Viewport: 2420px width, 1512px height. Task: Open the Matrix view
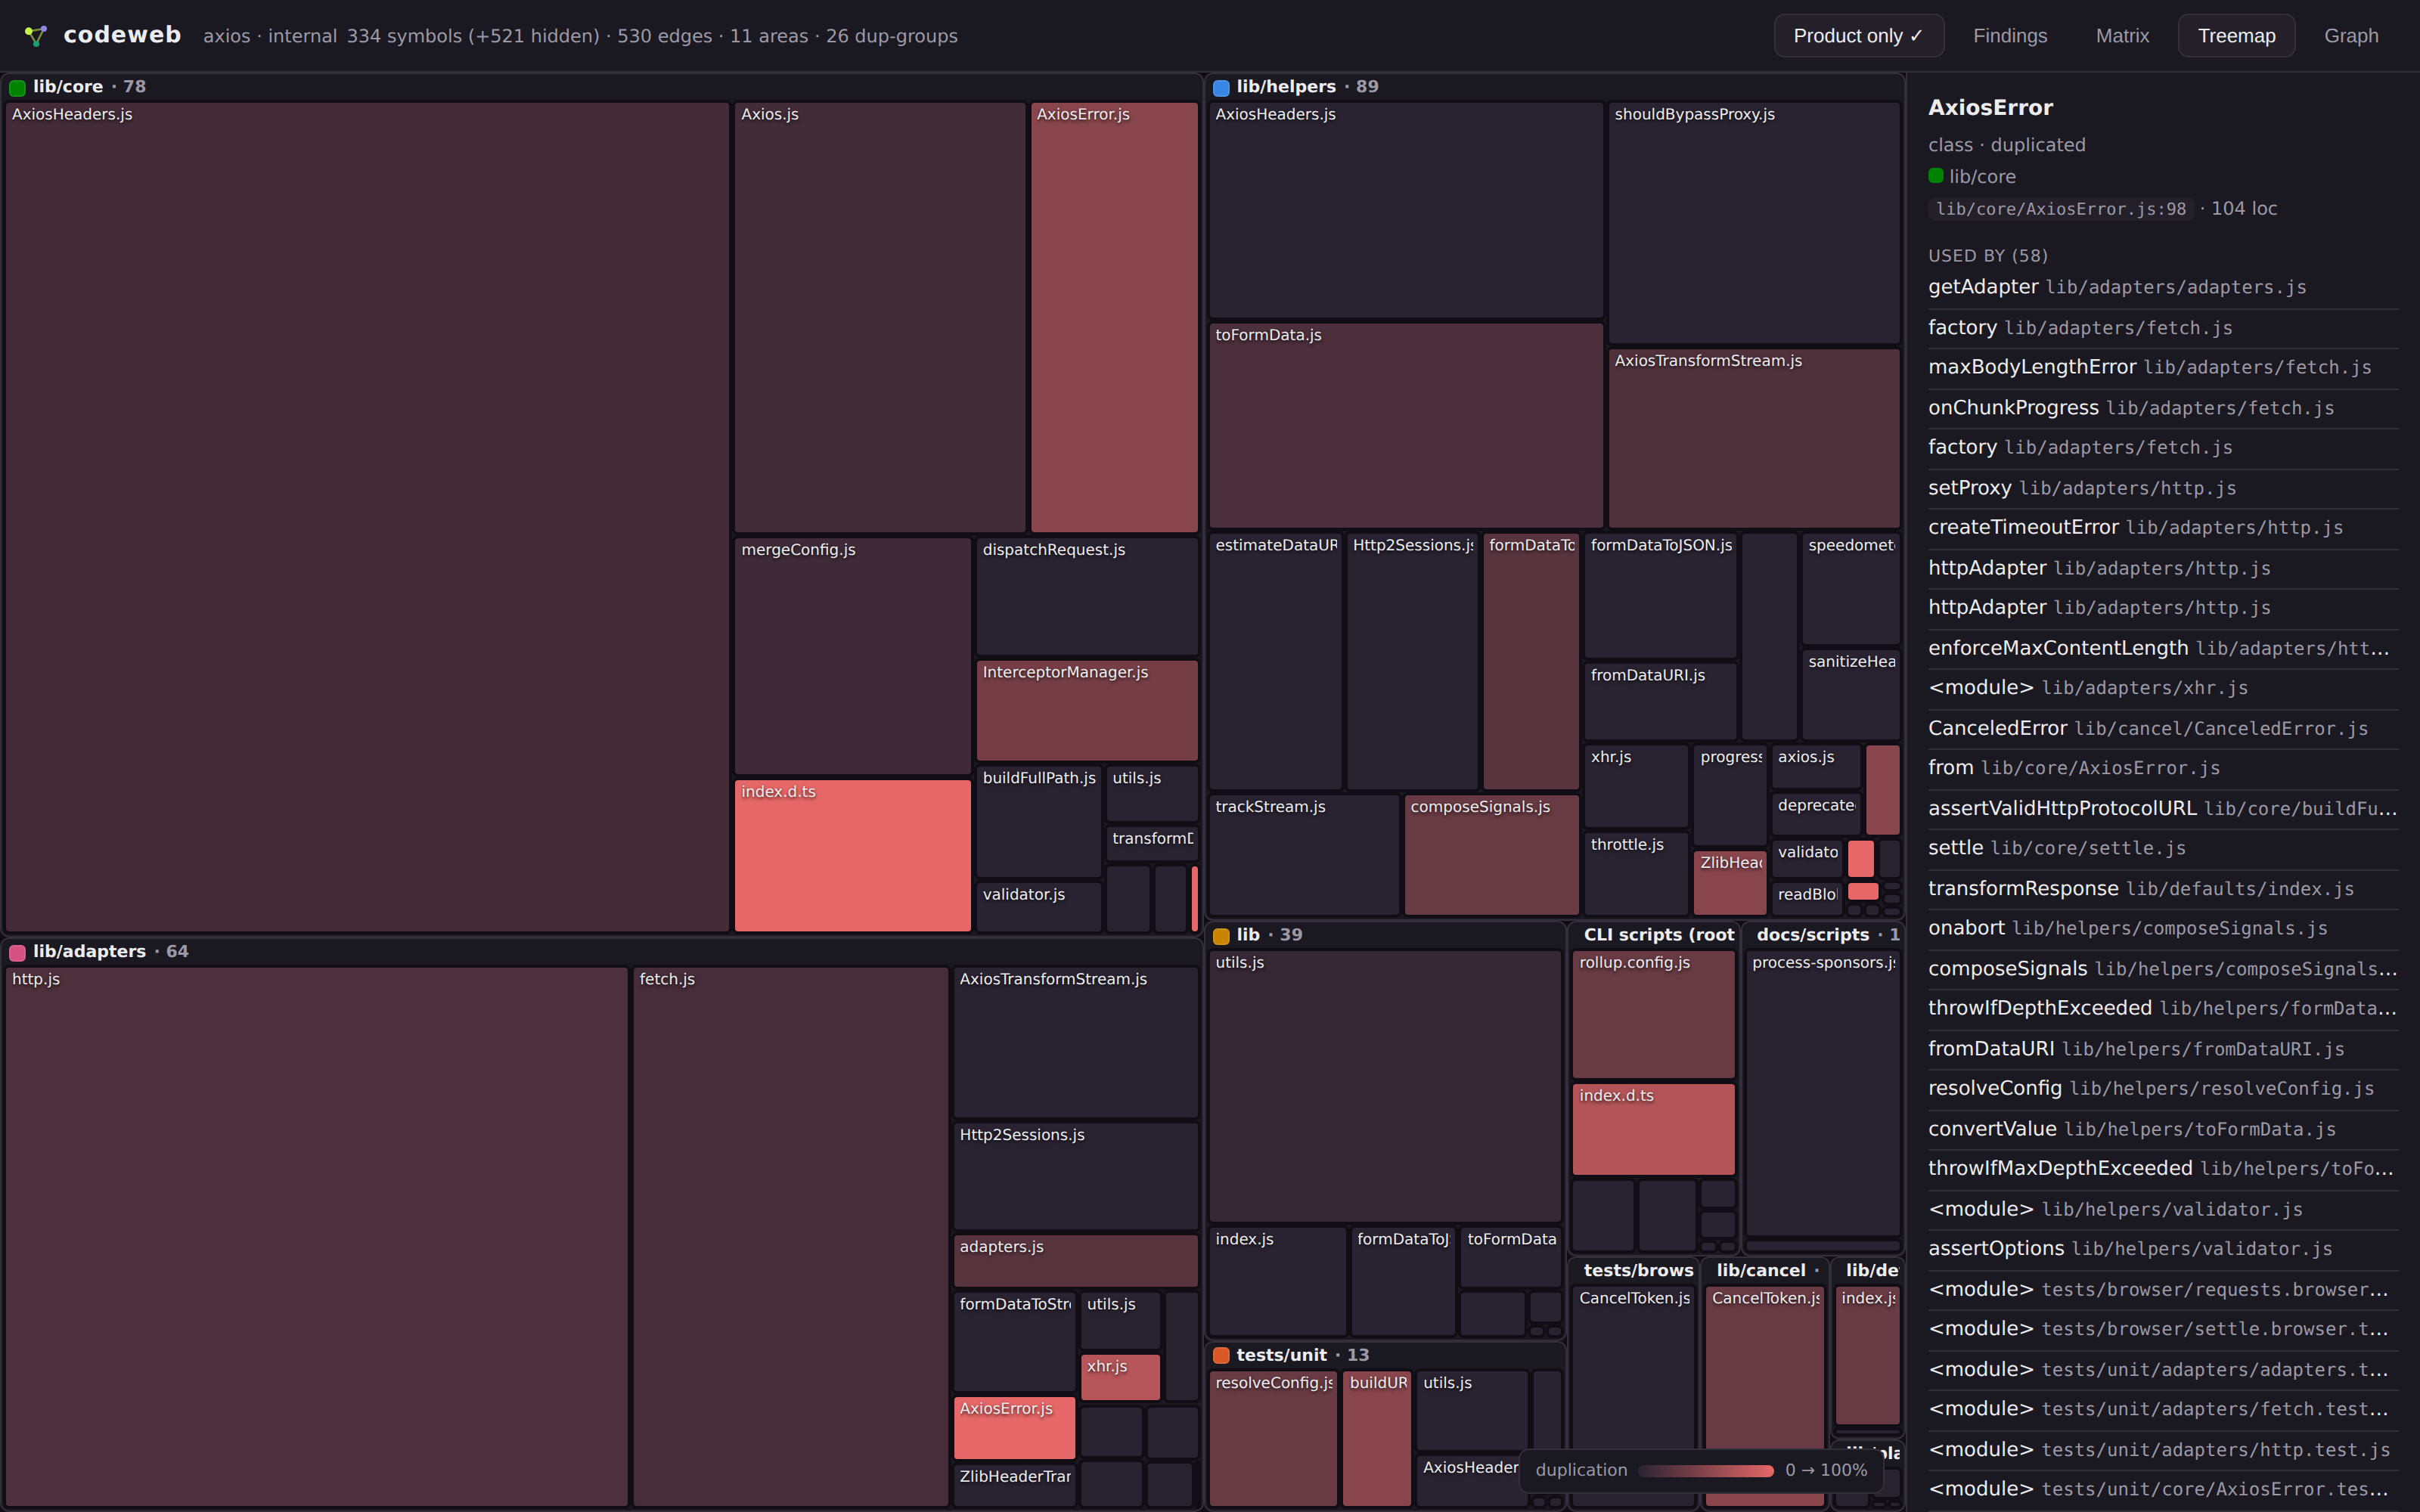pos(2122,36)
